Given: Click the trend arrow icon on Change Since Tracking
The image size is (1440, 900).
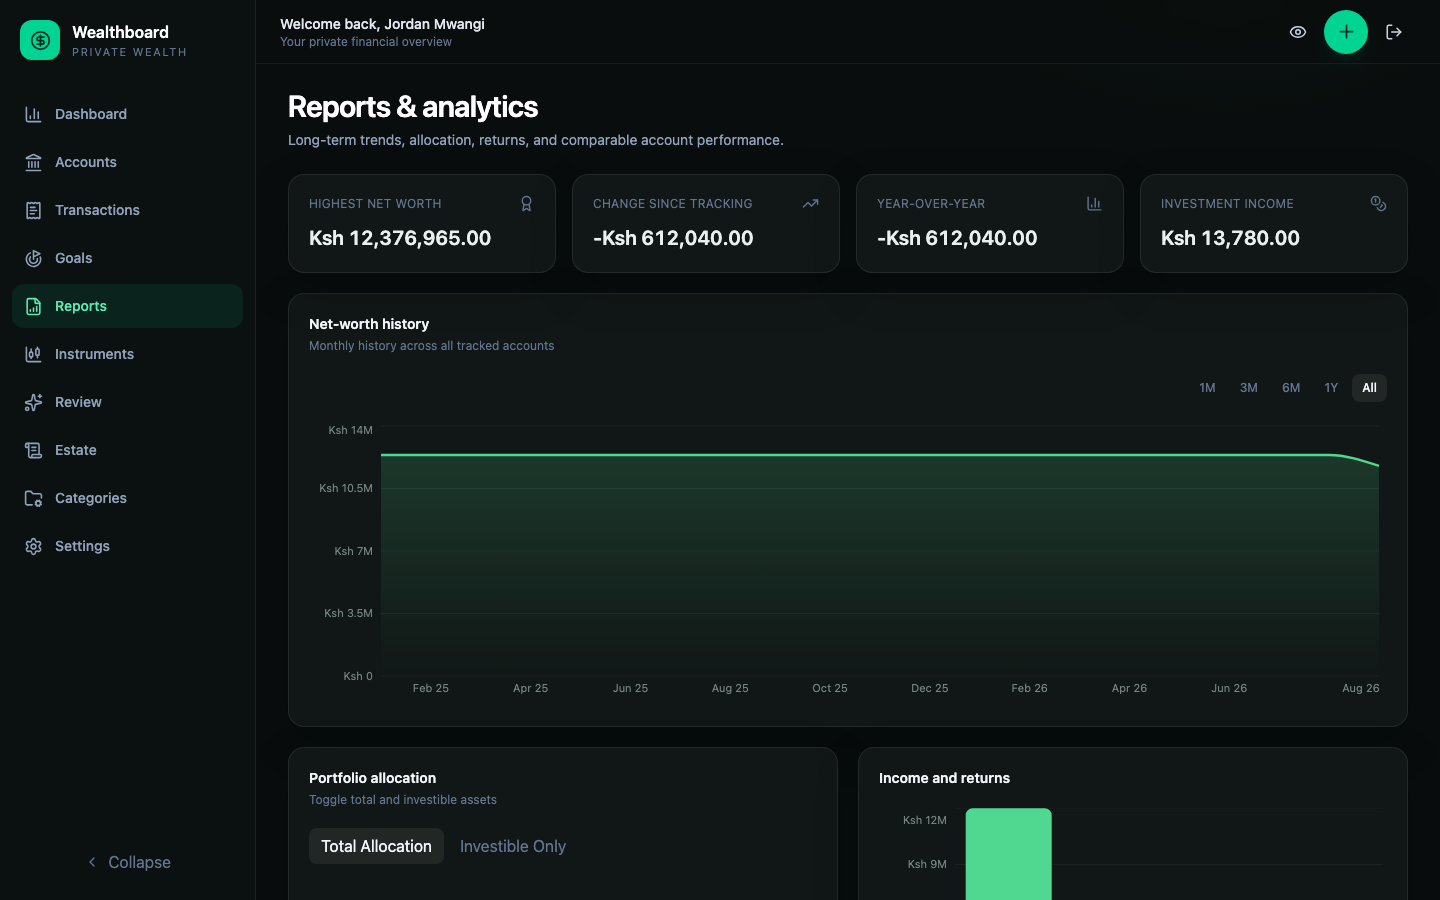Looking at the screenshot, I should 810,204.
